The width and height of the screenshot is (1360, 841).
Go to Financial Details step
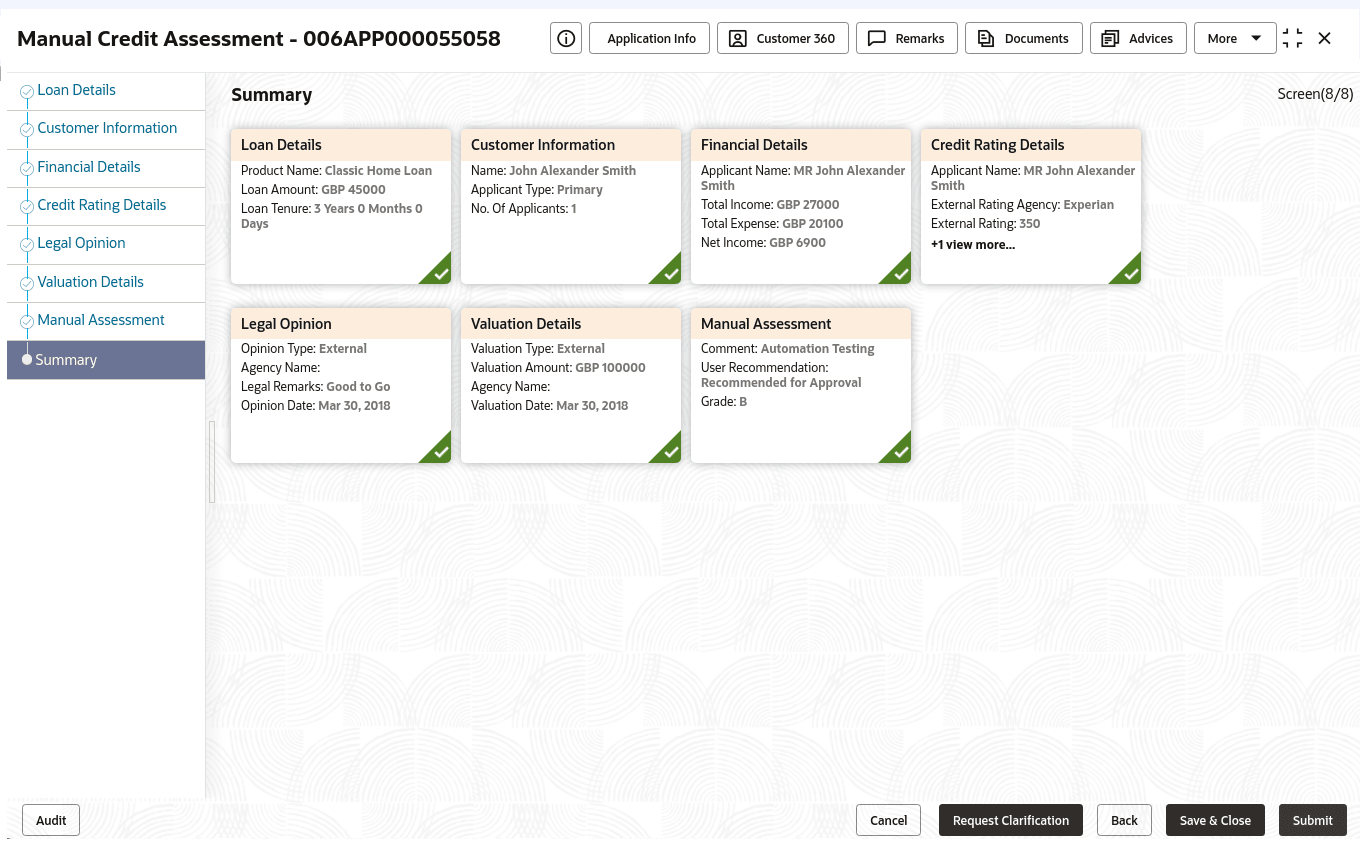(x=89, y=167)
